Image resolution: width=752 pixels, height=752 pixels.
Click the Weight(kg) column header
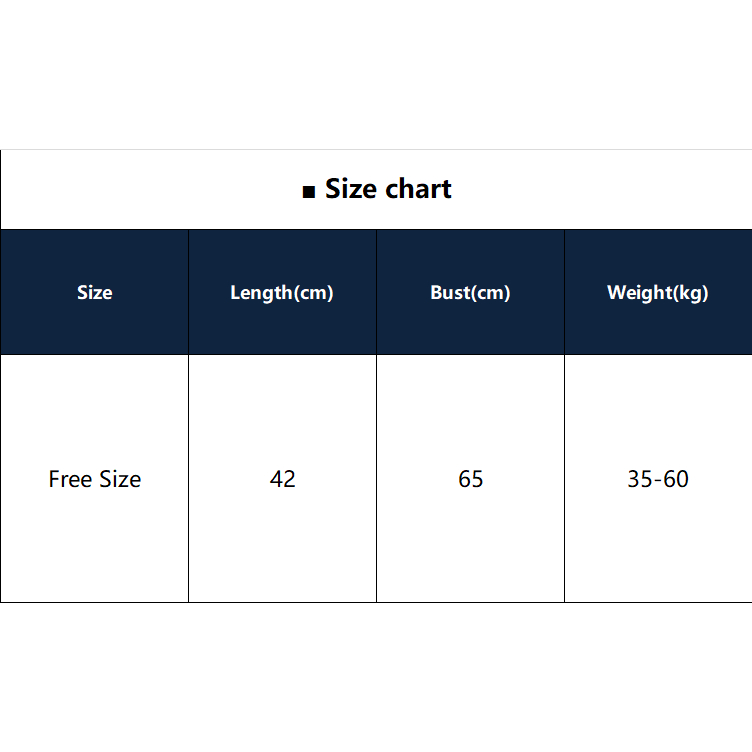tap(657, 293)
